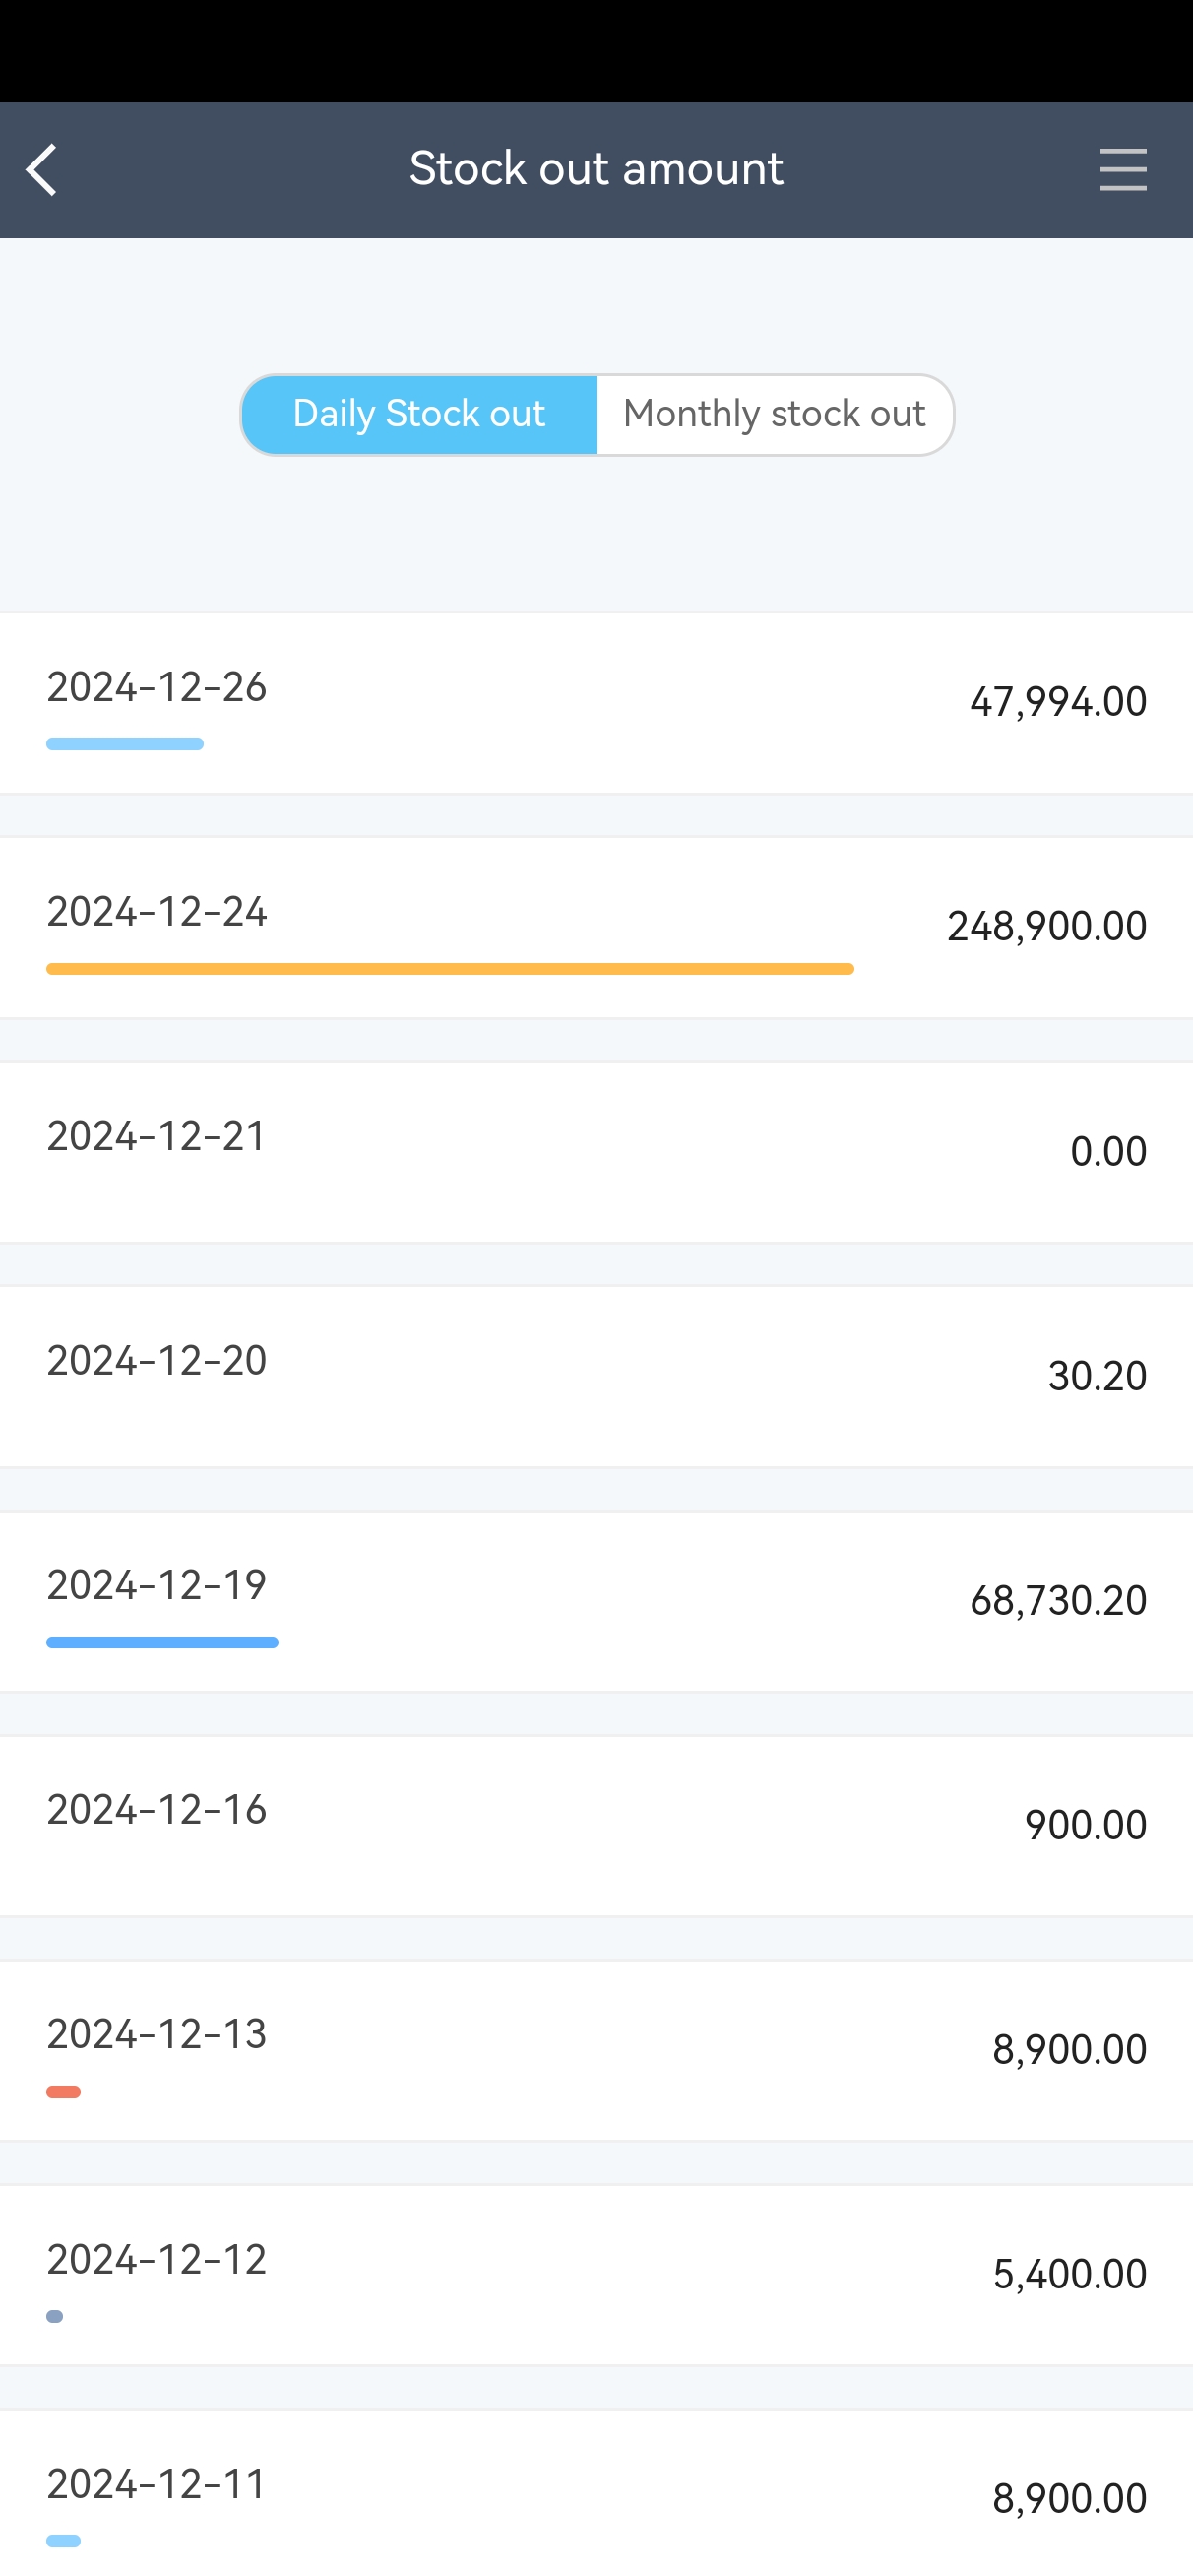This screenshot has width=1193, height=2576.
Task: Switch to Daily Stock out tab
Action: point(419,414)
